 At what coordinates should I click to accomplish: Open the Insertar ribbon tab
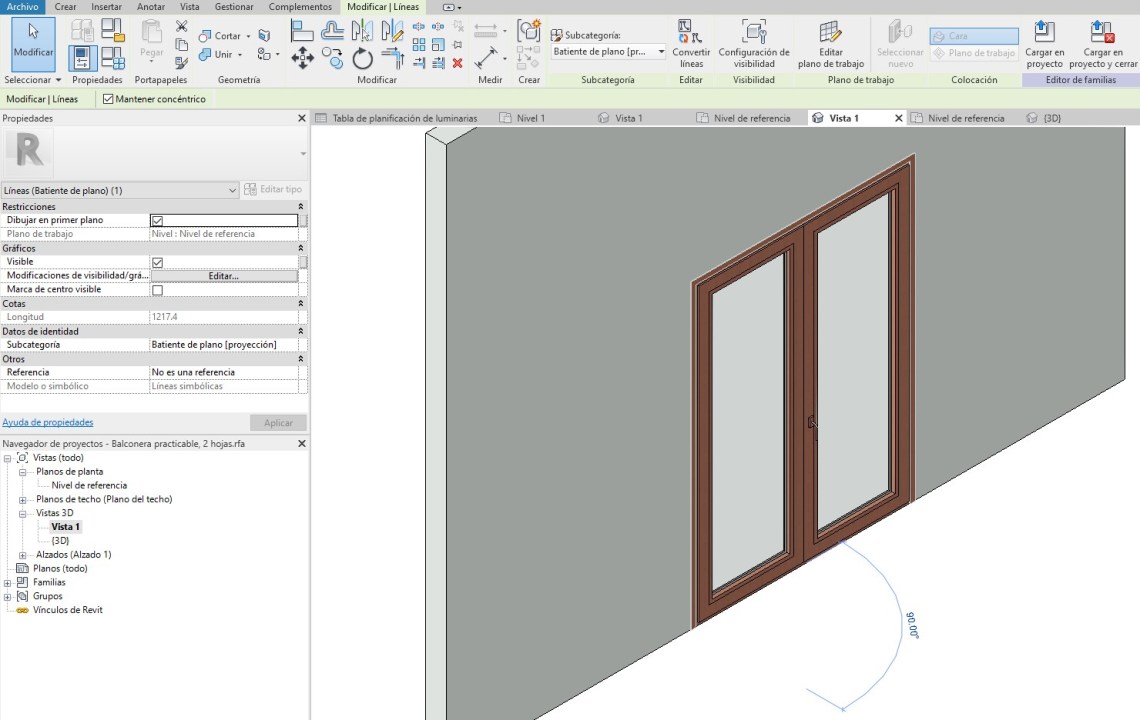[106, 7]
